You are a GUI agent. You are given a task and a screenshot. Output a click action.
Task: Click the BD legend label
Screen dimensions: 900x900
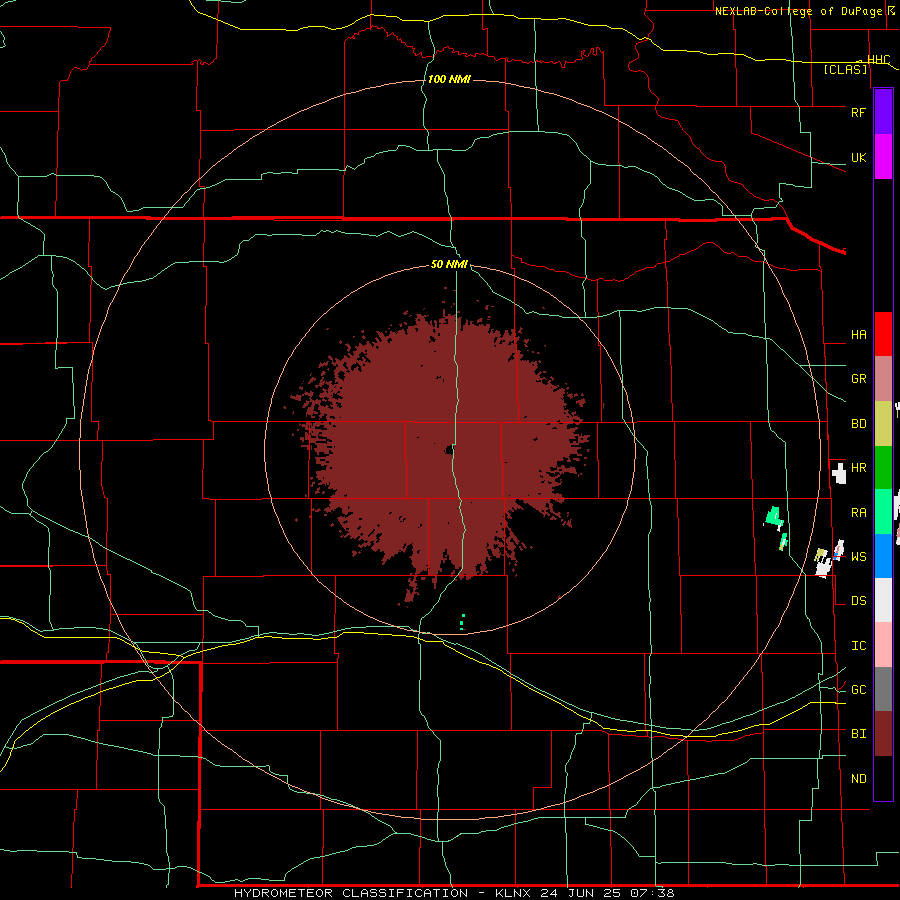858,424
